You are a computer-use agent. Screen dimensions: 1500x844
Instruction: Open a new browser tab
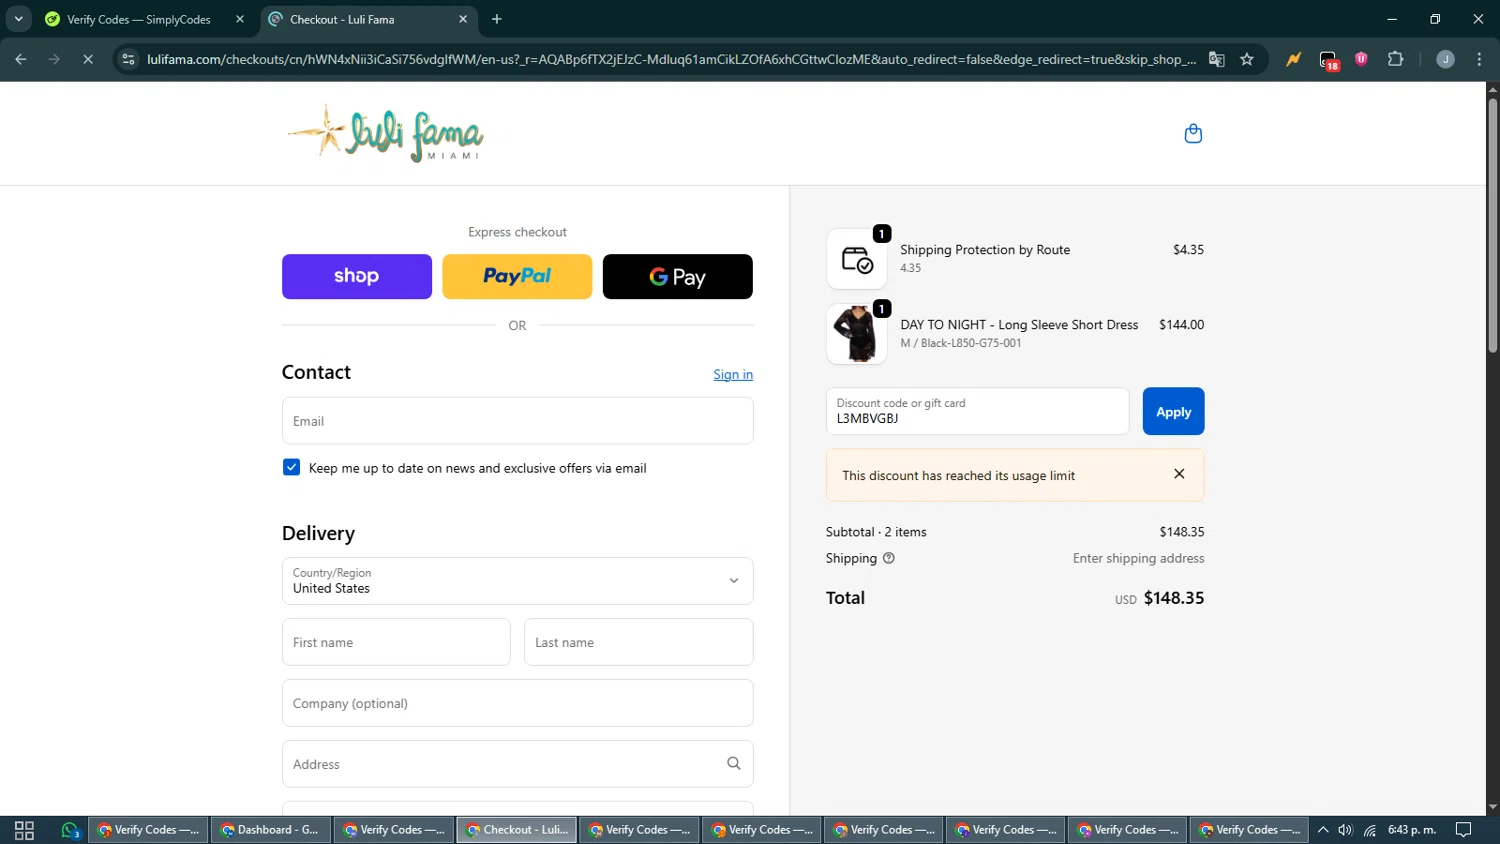click(x=497, y=19)
